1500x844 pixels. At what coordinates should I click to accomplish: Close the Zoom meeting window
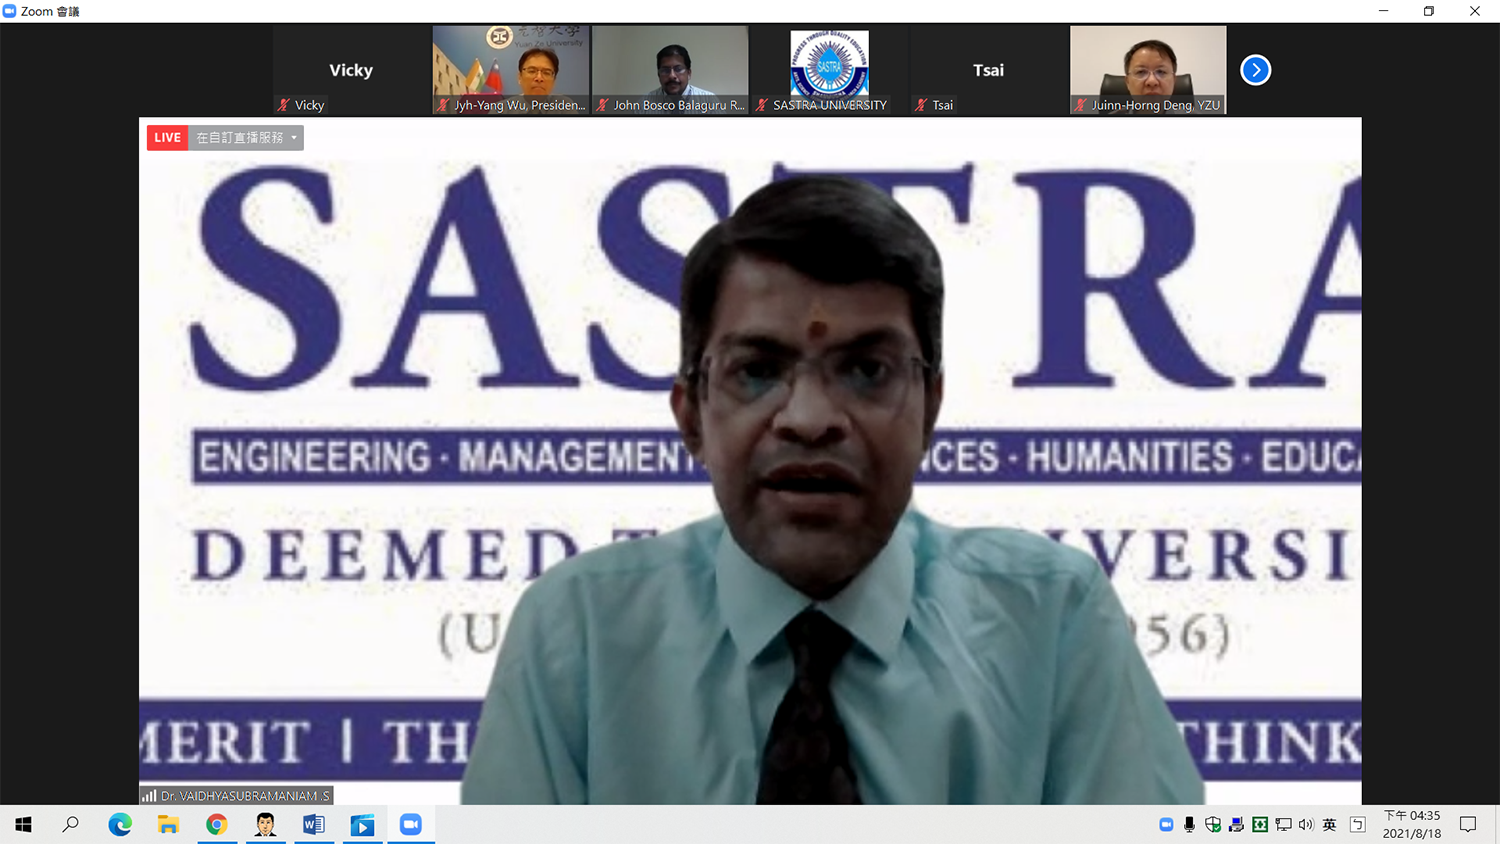[1475, 11]
